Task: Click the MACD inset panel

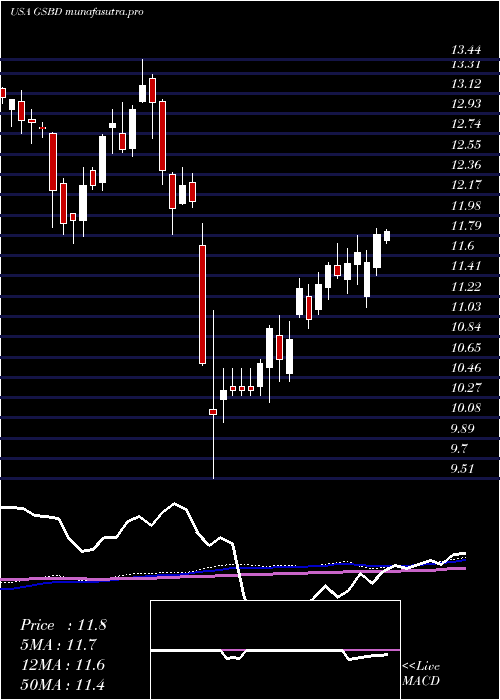Action: [275, 650]
